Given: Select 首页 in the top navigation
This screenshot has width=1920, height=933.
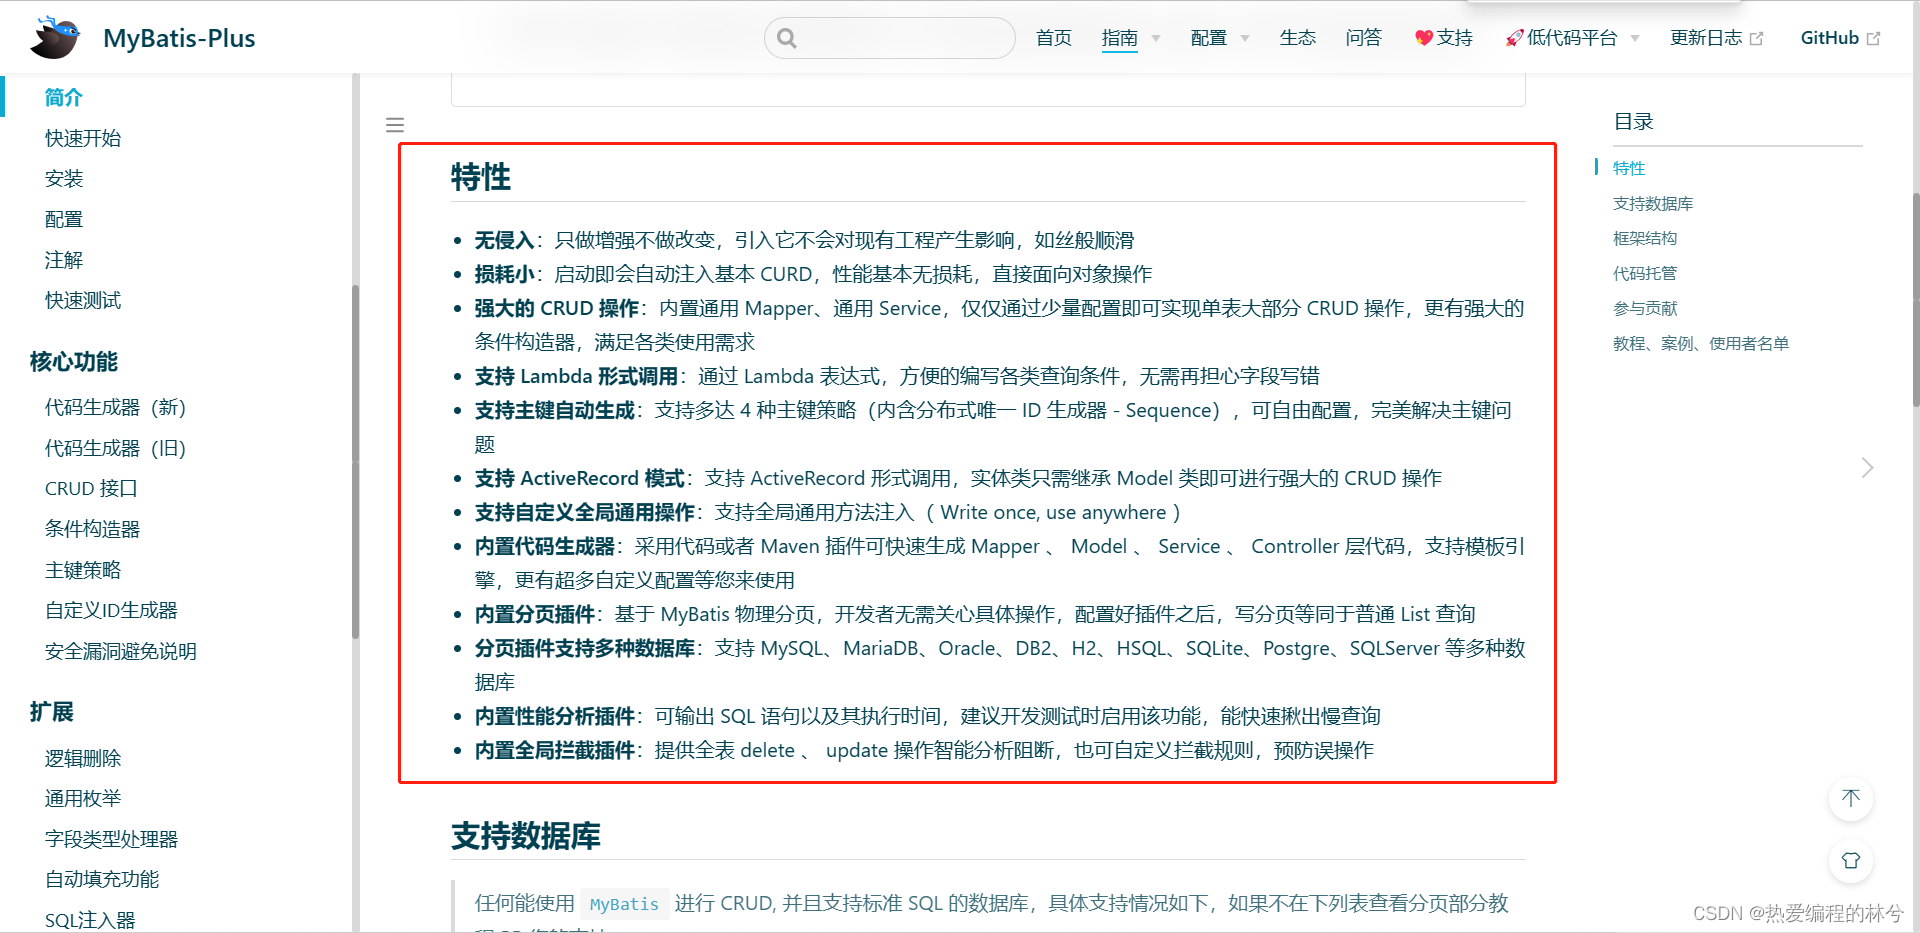Looking at the screenshot, I should click(1053, 37).
